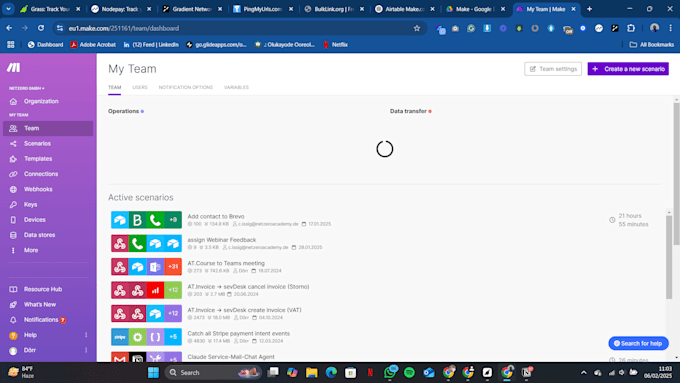
Task: Select the TEAM tab
Action: pos(114,87)
